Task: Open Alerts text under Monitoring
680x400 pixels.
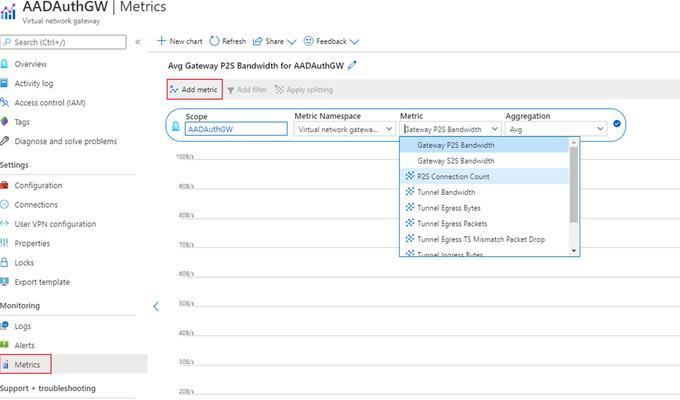Action: [24, 345]
